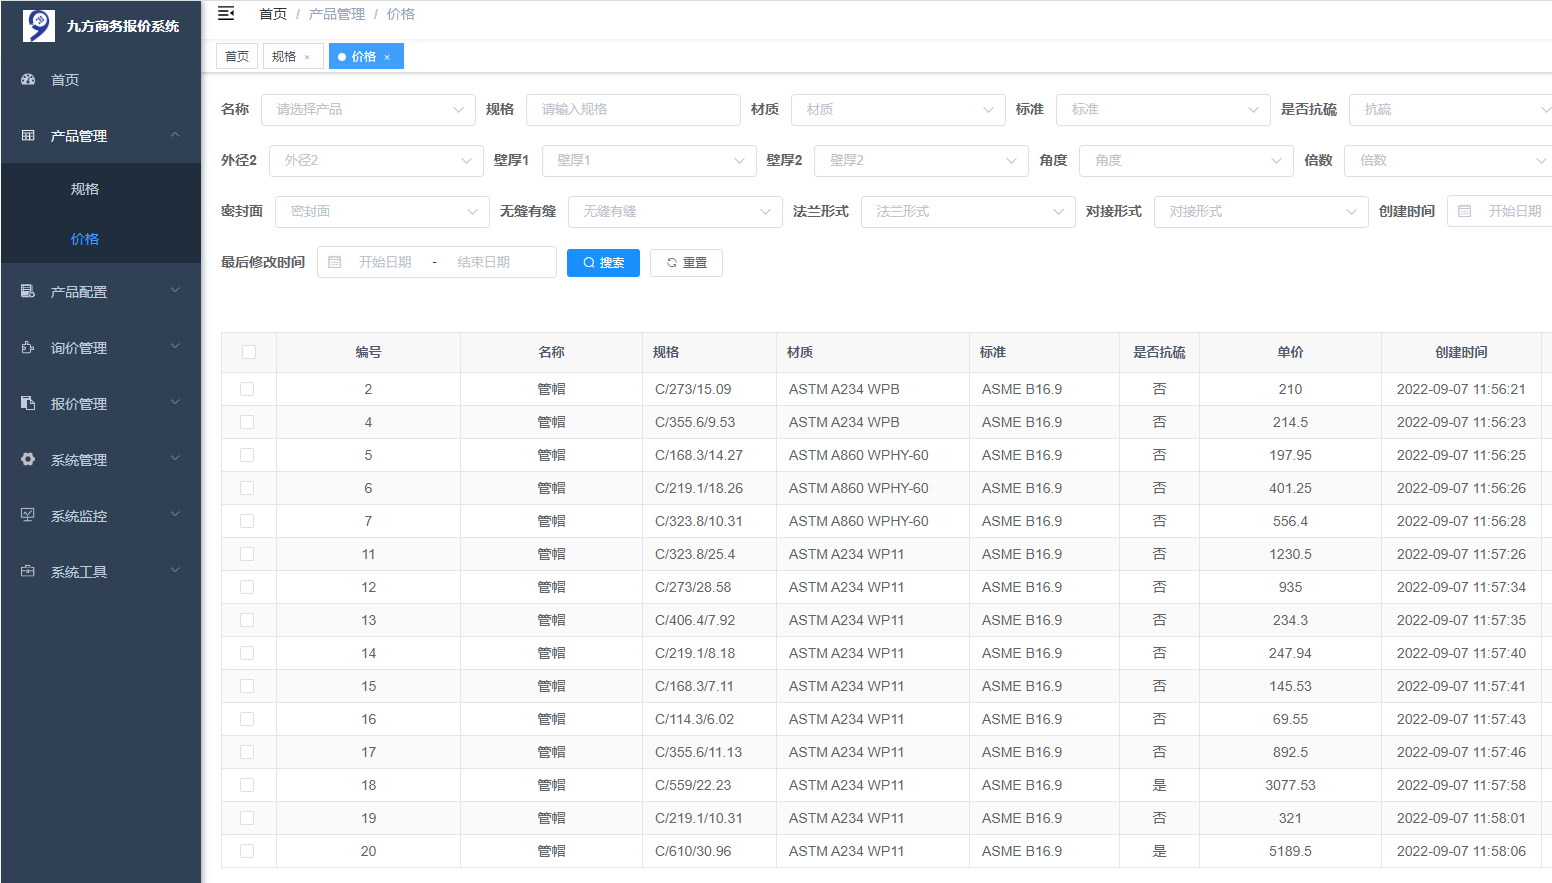The height and width of the screenshot is (883, 1552).
Task: Check the row checkbox for 编号 2
Action: [247, 389]
